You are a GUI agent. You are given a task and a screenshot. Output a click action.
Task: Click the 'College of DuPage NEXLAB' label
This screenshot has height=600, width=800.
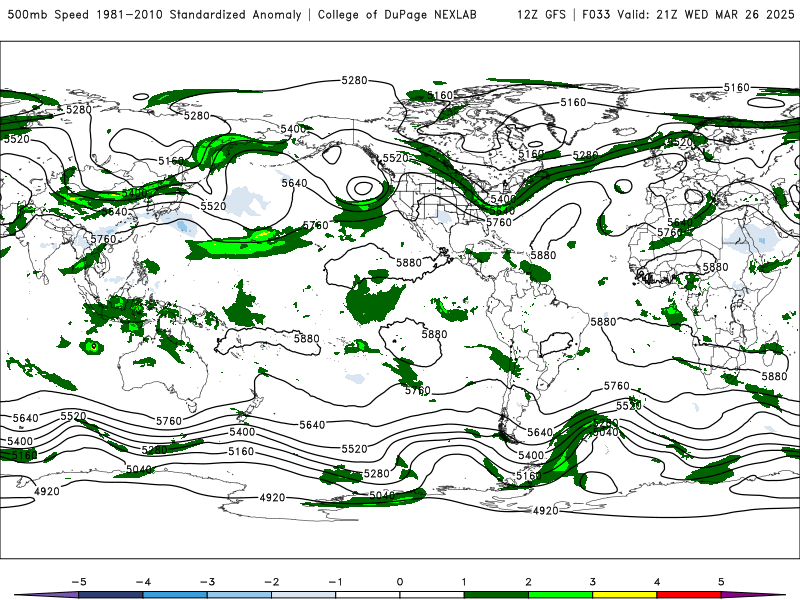pyautogui.click(x=397, y=14)
